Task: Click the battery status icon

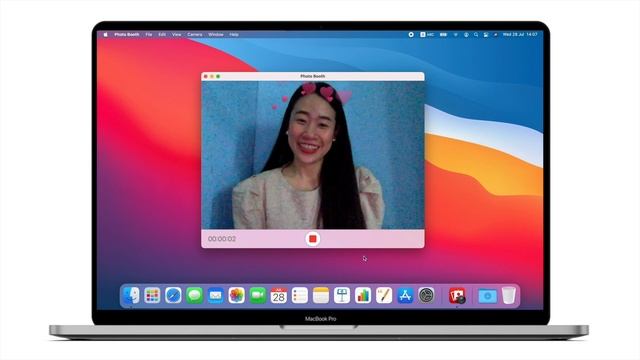Action: click(443, 35)
